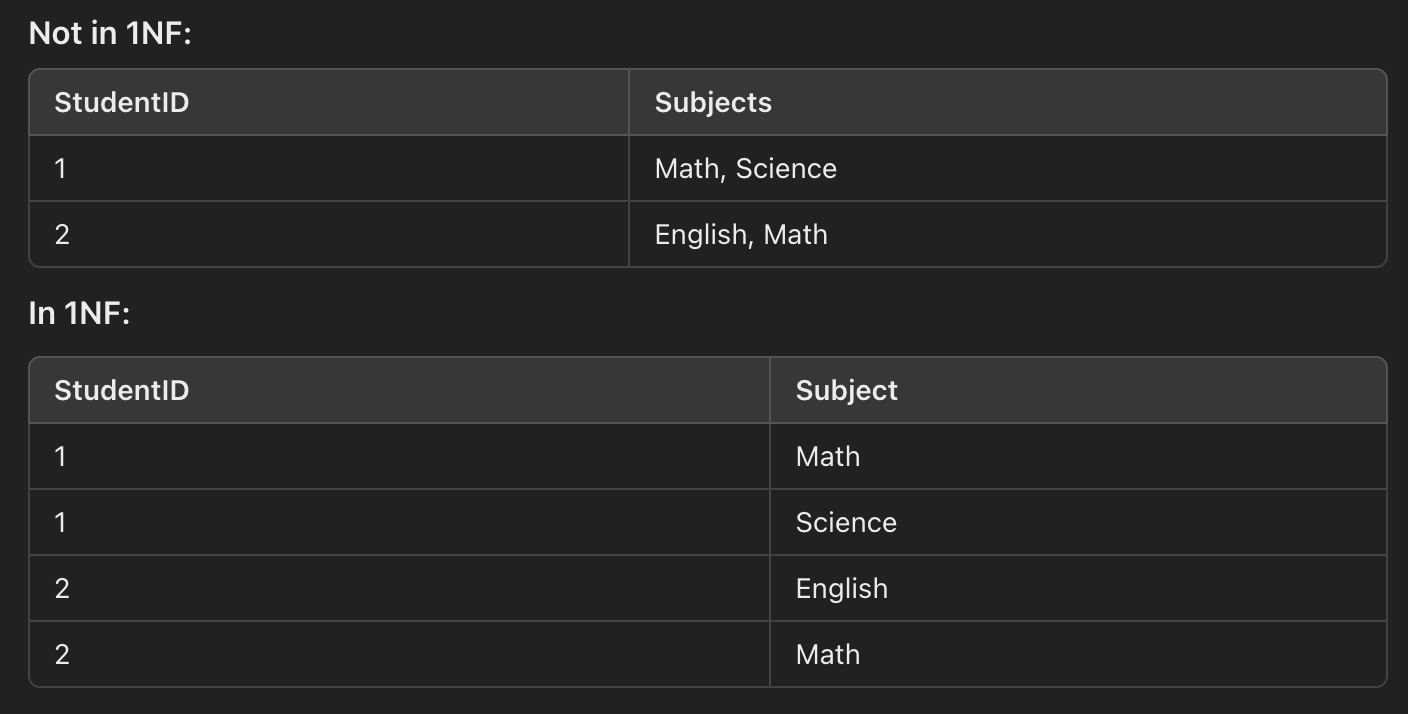
Task: Select StudentID 2 cell beside English, Math
Action: point(329,234)
